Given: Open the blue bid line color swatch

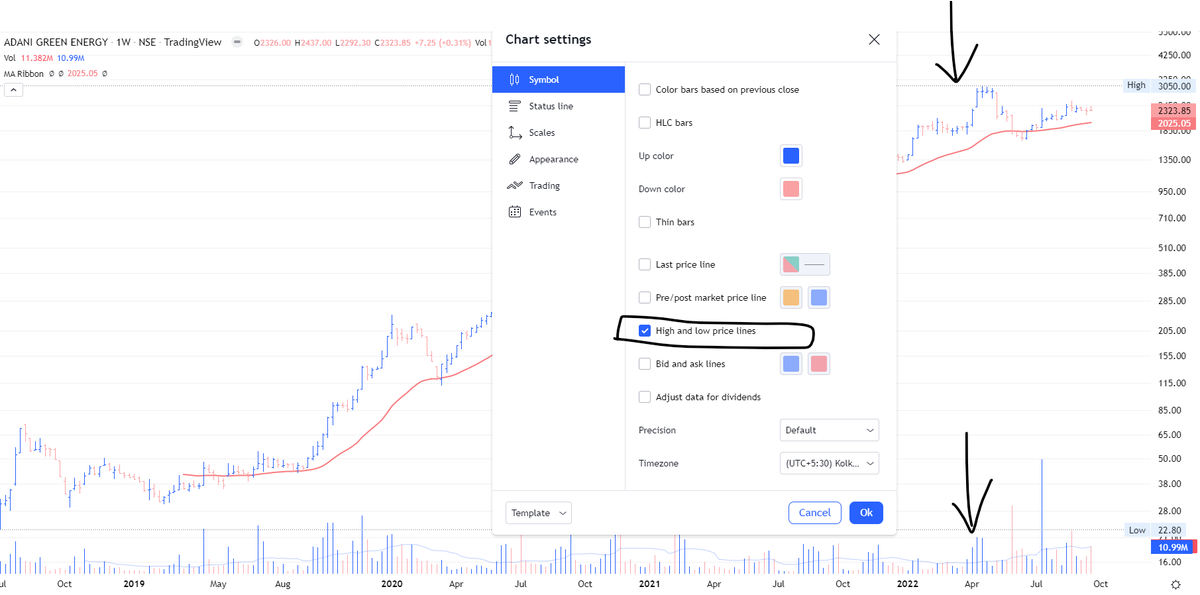Looking at the screenshot, I should [791, 364].
